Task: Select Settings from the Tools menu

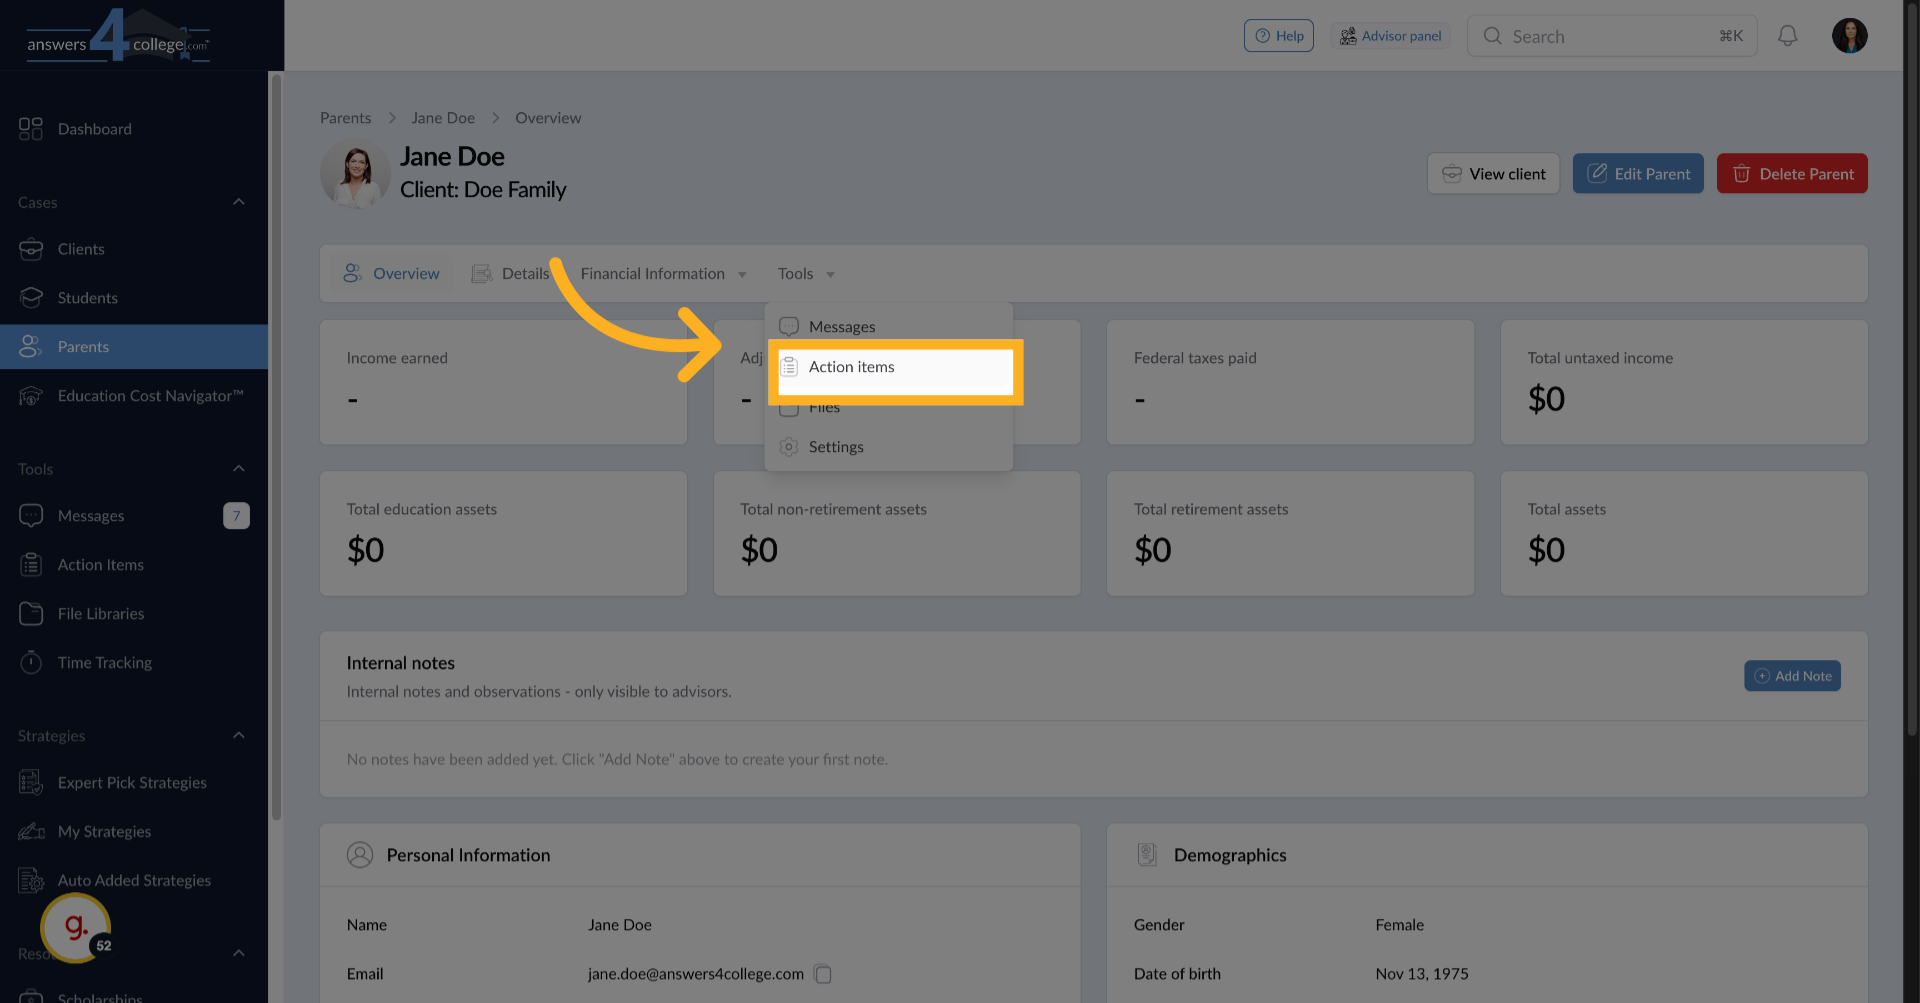Action: [836, 447]
